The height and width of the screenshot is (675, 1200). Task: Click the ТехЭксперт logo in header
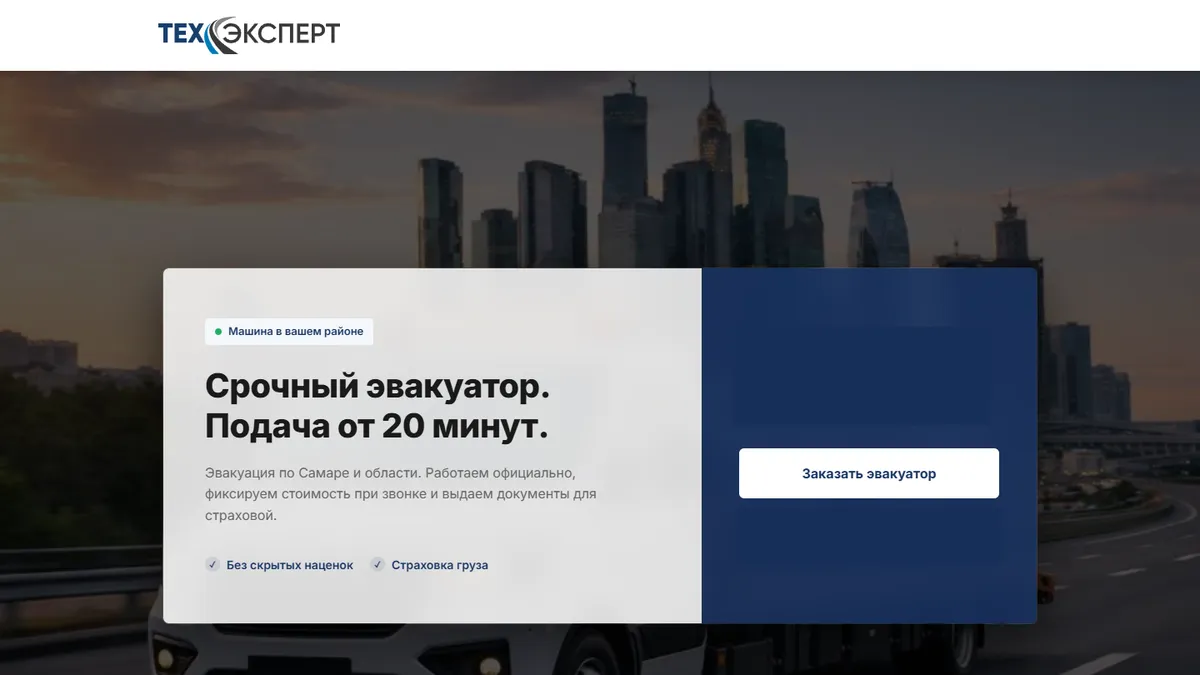[x=249, y=35]
